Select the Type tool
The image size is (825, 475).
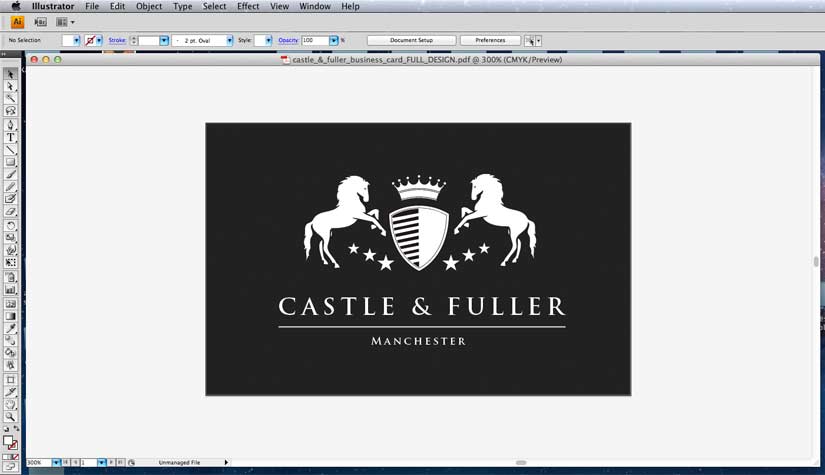(x=11, y=137)
